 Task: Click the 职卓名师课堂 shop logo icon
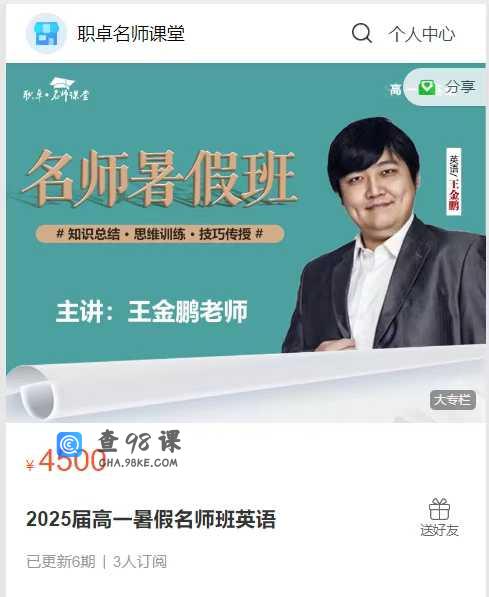coord(46,34)
